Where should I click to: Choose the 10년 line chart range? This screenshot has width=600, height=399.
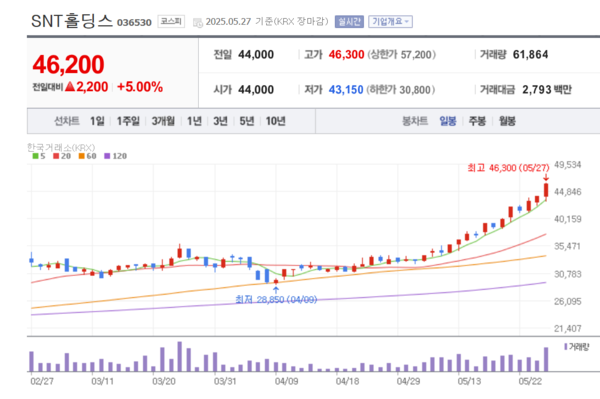(x=276, y=121)
